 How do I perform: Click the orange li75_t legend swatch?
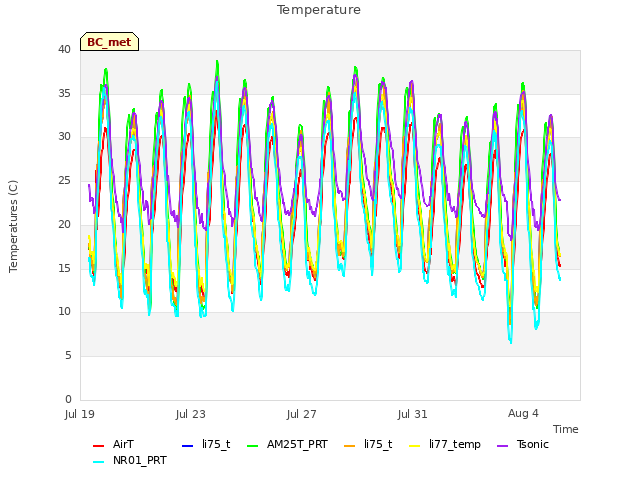tap(350, 445)
